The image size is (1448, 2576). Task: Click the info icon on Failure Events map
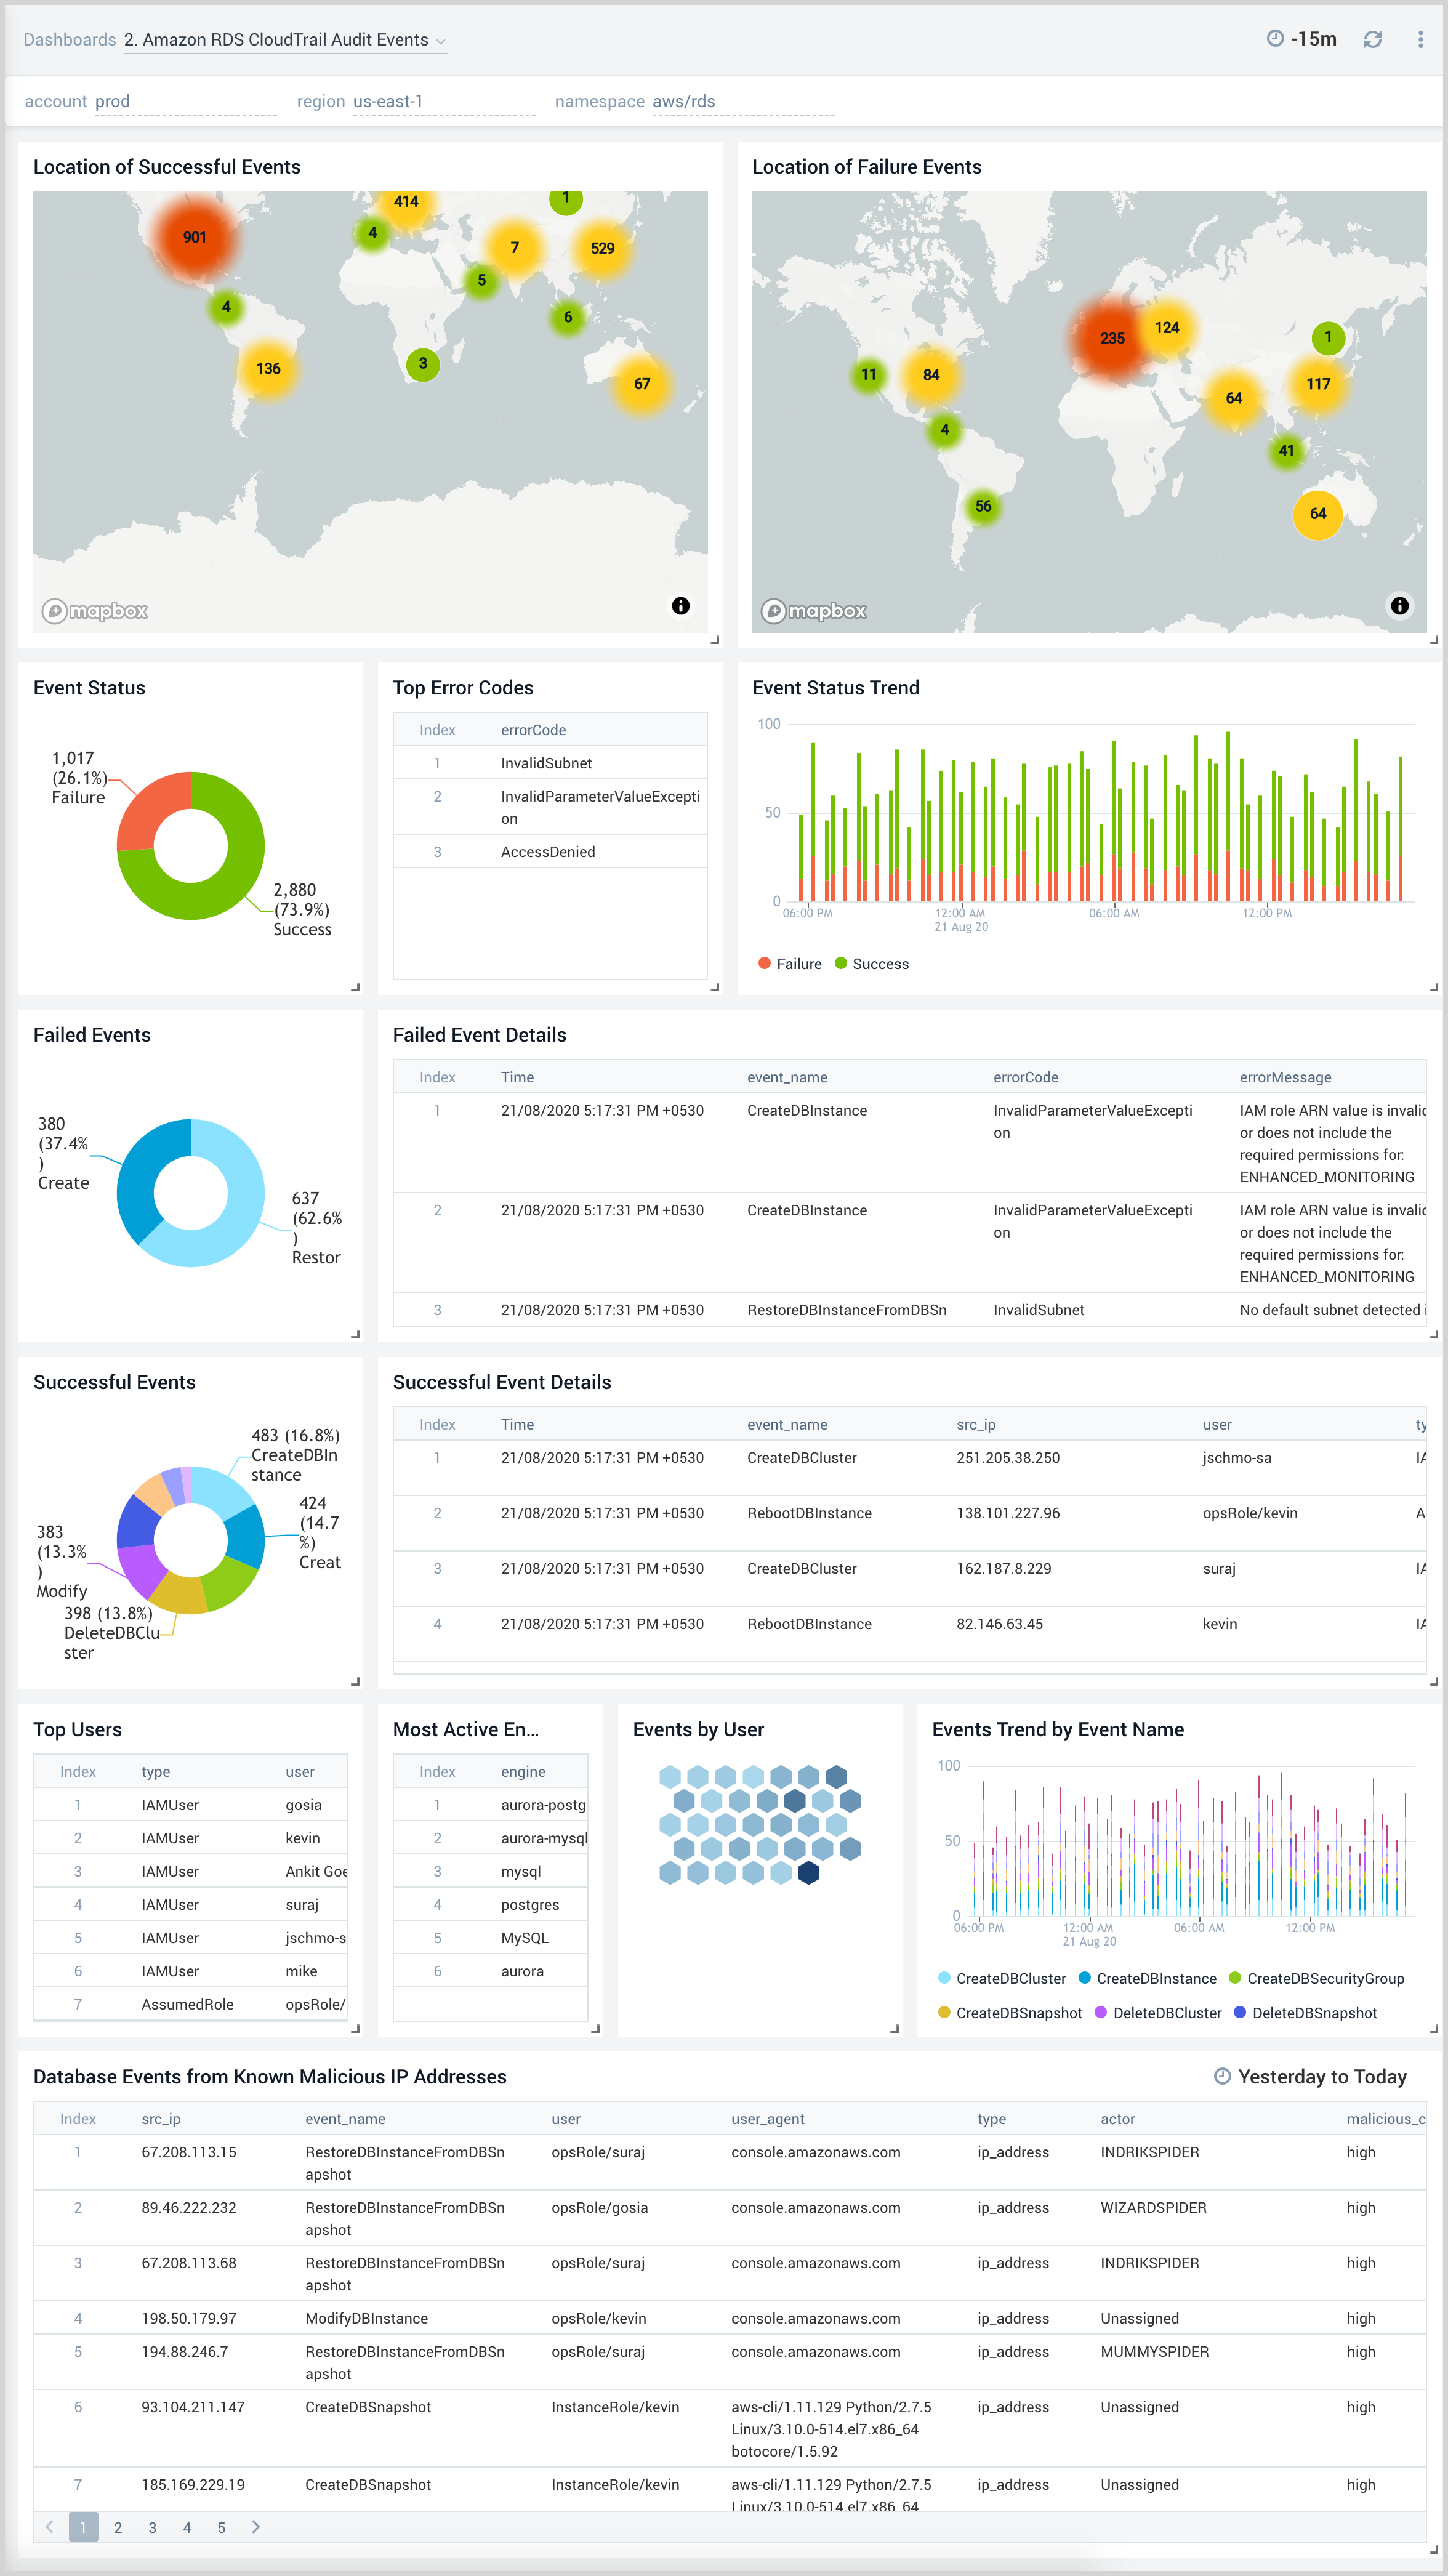point(1399,605)
